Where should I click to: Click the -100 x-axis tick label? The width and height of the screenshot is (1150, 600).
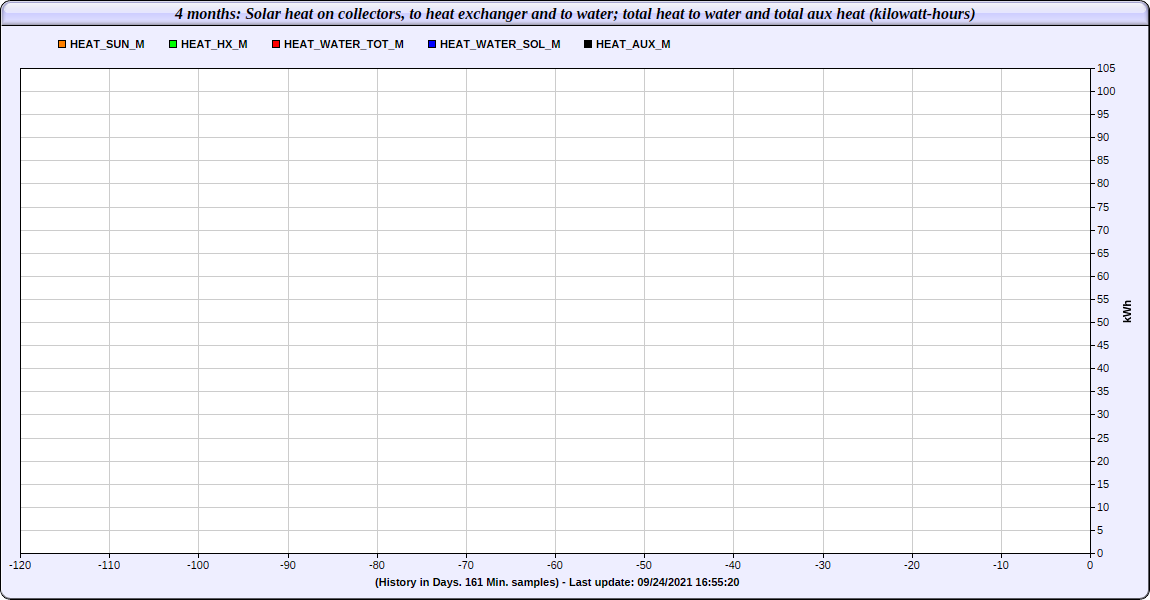(x=198, y=565)
